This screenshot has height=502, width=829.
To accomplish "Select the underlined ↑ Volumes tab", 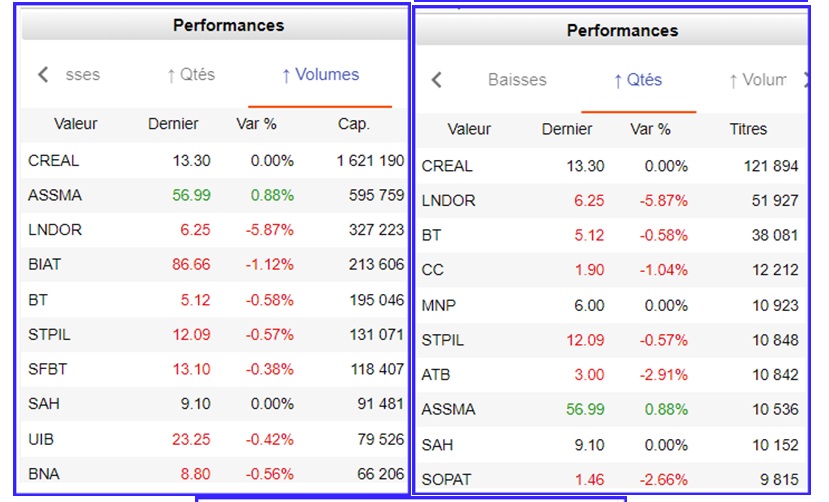I will (x=320, y=75).
